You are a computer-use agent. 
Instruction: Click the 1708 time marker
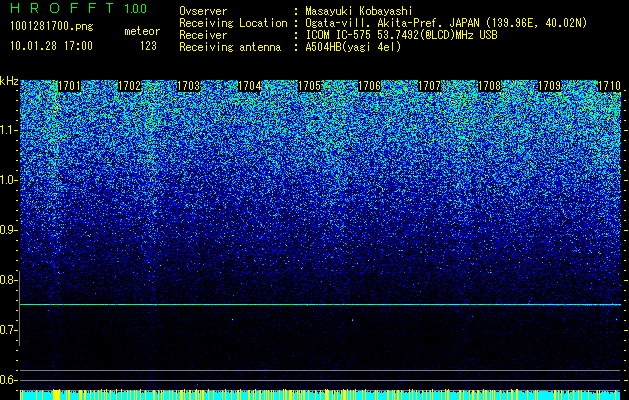point(489,86)
